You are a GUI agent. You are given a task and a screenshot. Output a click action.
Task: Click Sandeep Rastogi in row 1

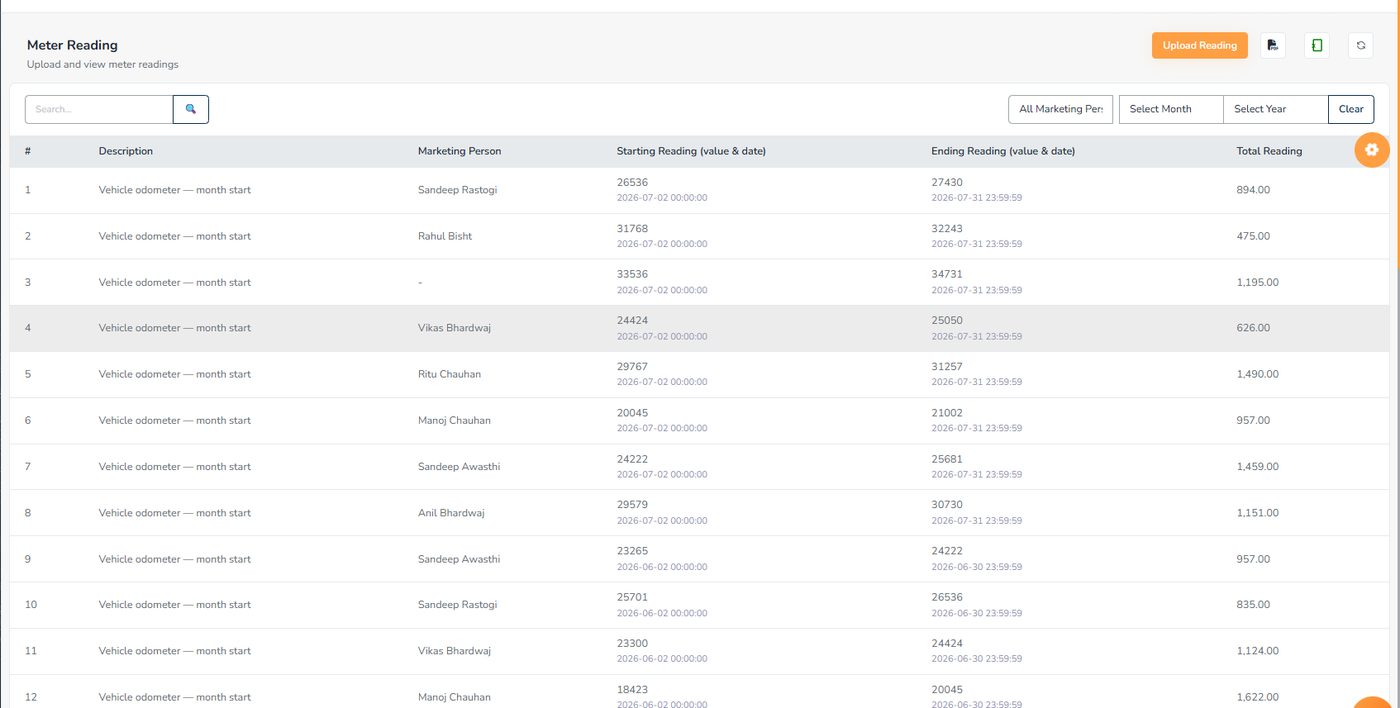coord(457,190)
